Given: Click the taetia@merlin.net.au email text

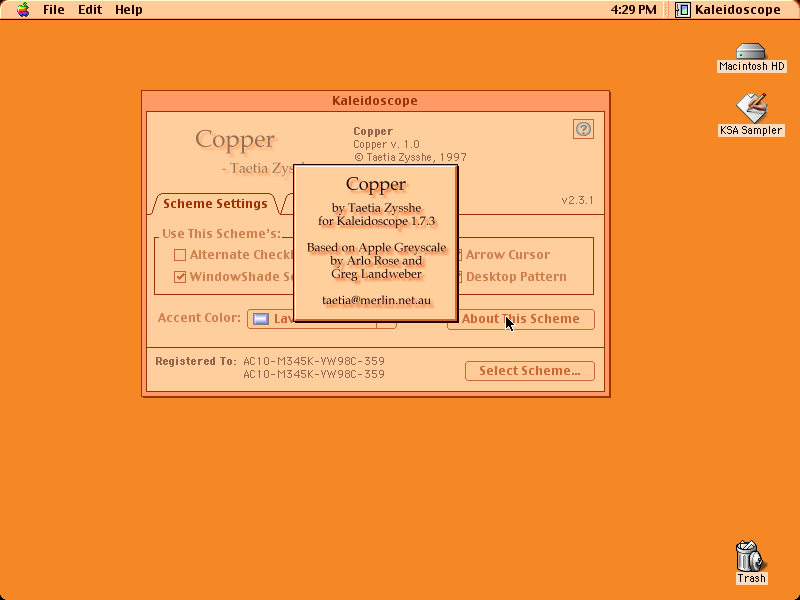Looking at the screenshot, I should (376, 300).
